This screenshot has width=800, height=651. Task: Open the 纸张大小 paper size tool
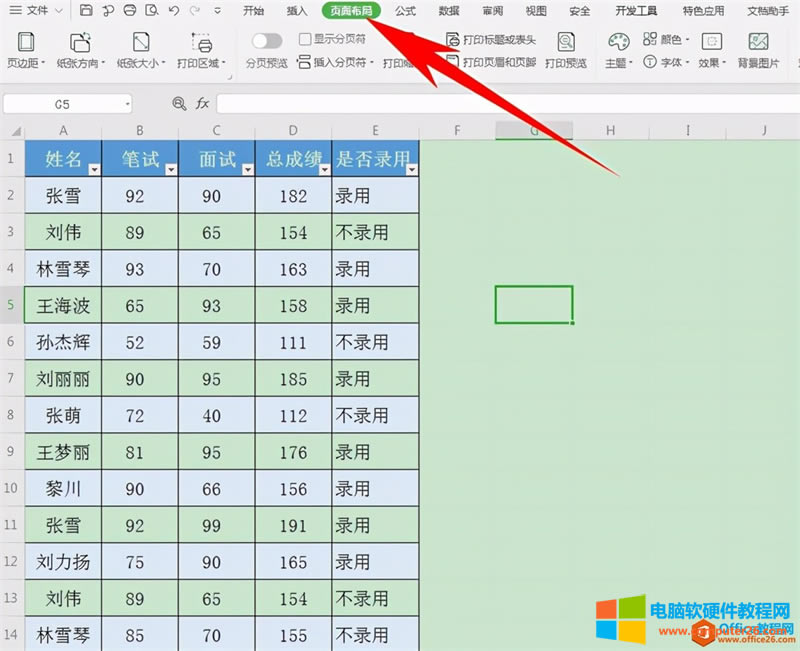click(x=141, y=44)
